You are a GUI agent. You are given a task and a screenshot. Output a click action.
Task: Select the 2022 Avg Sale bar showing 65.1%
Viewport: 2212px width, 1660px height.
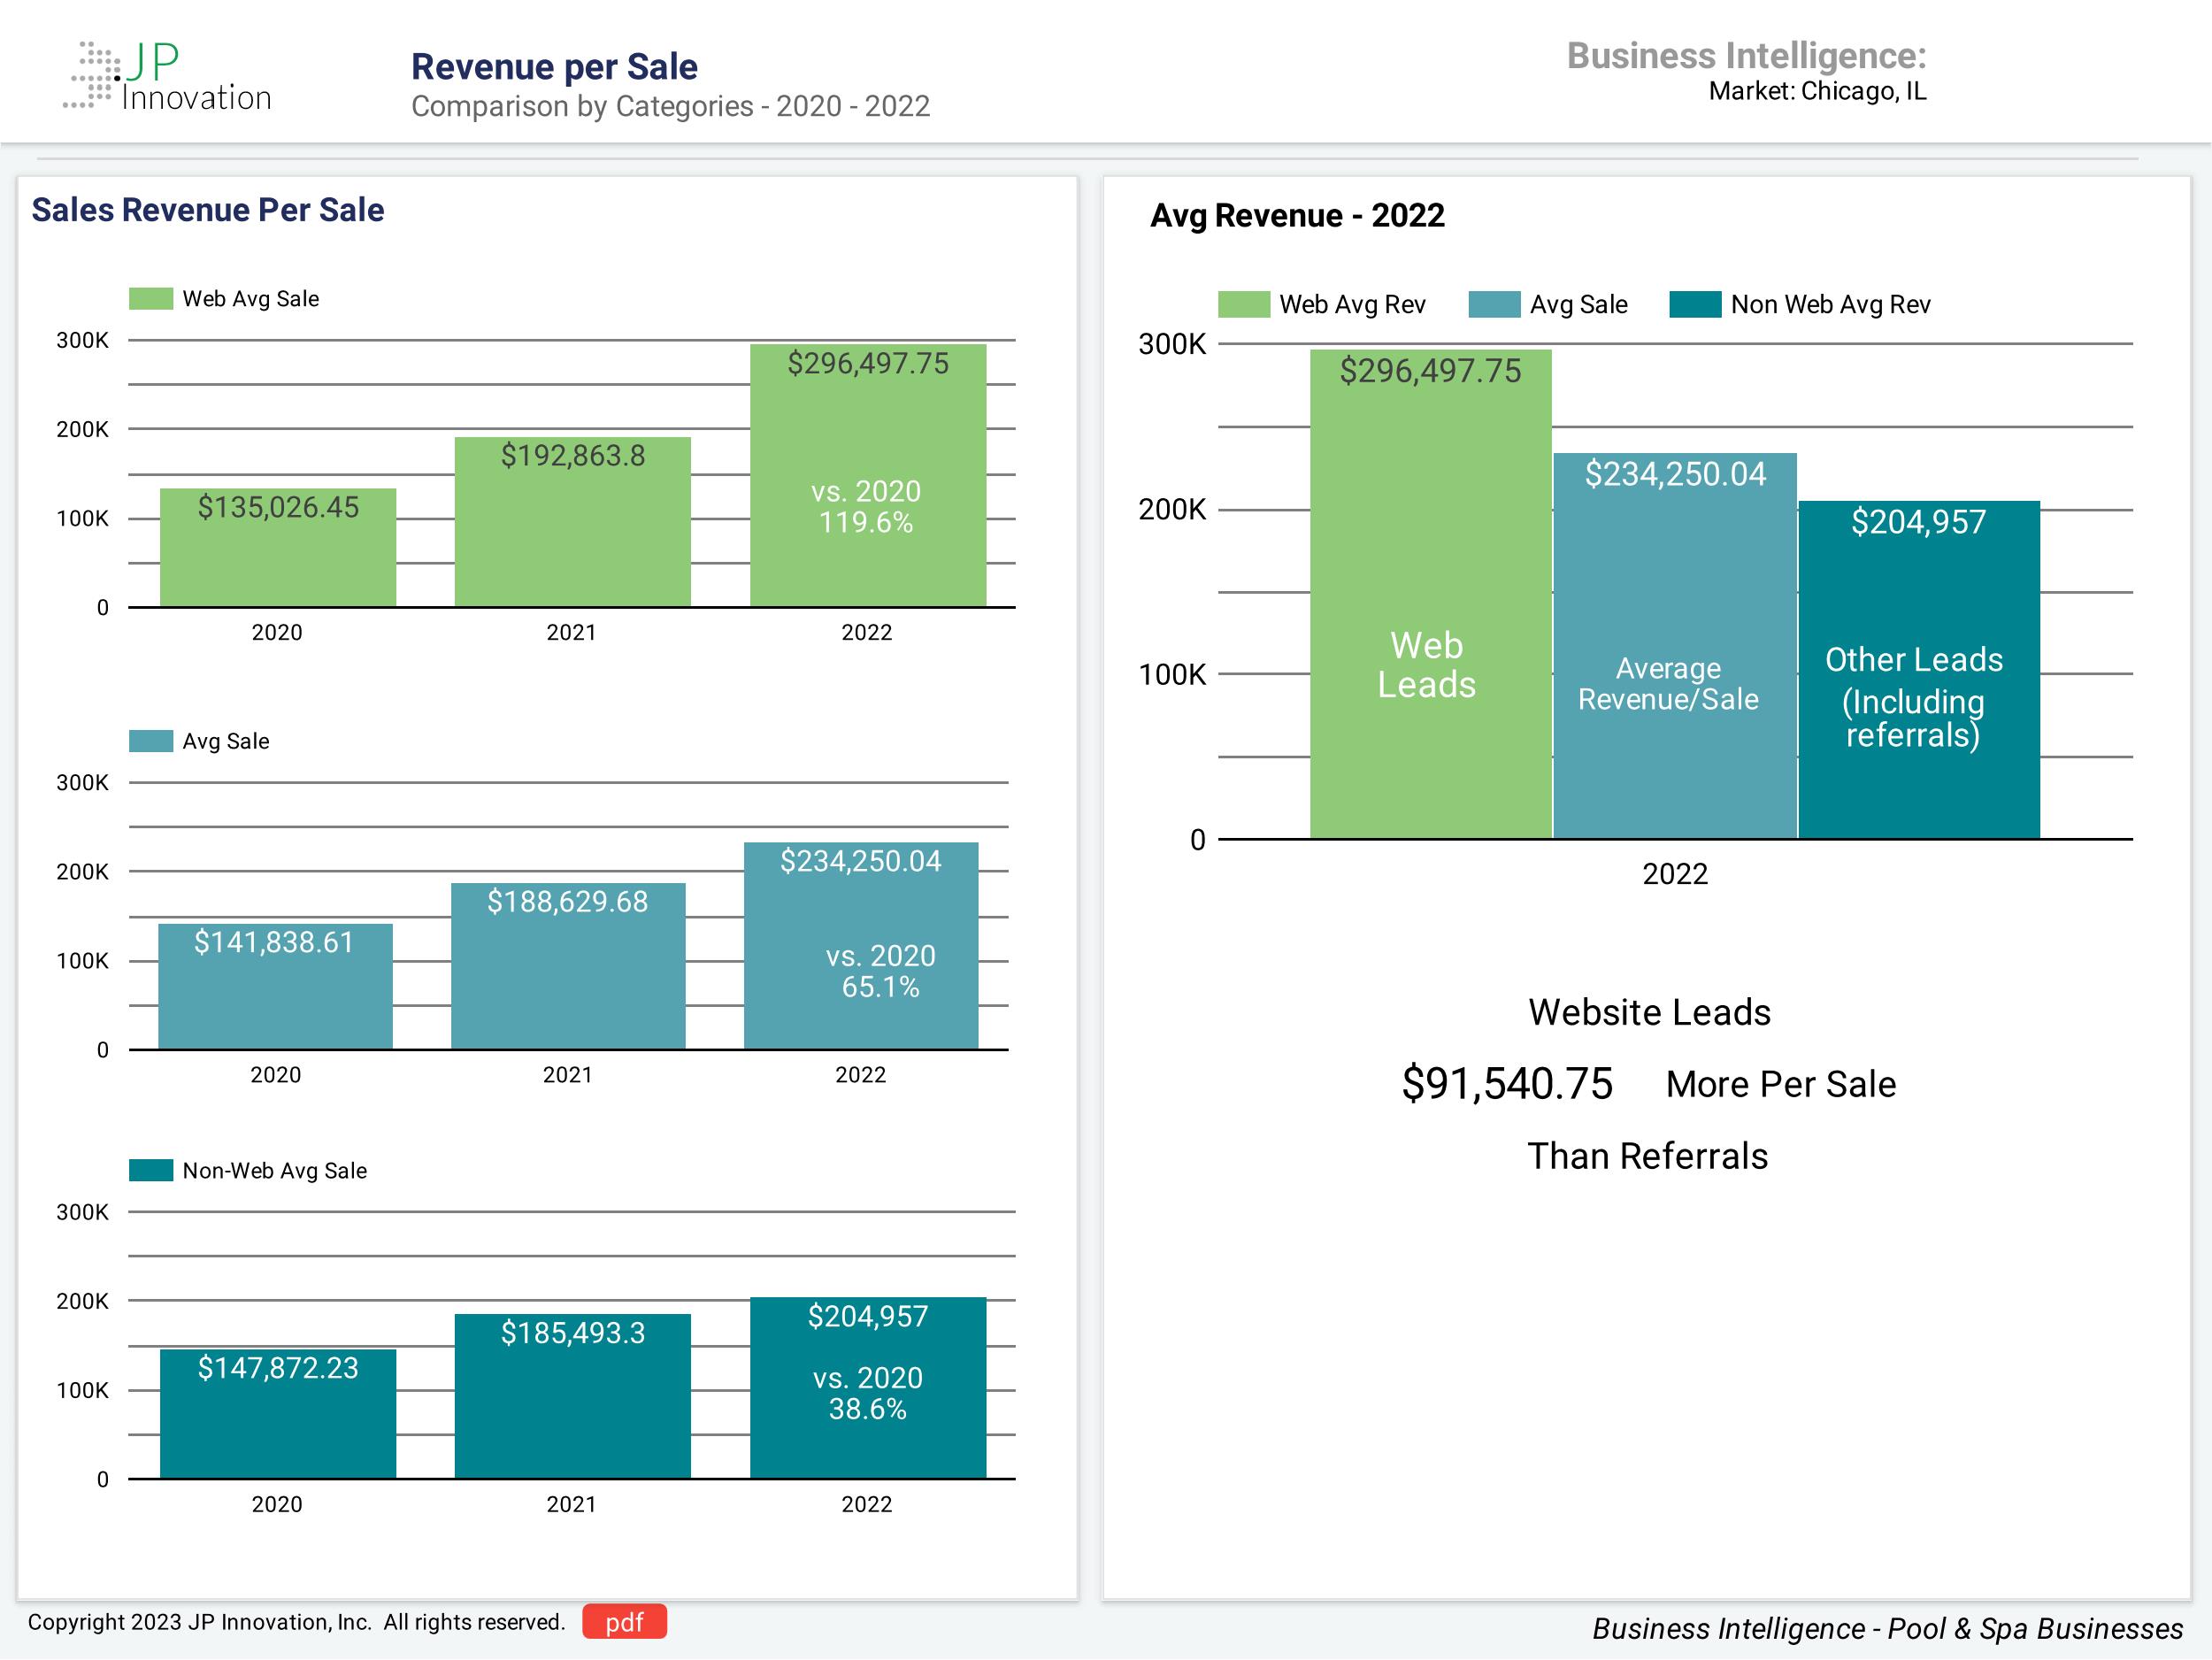(x=861, y=946)
